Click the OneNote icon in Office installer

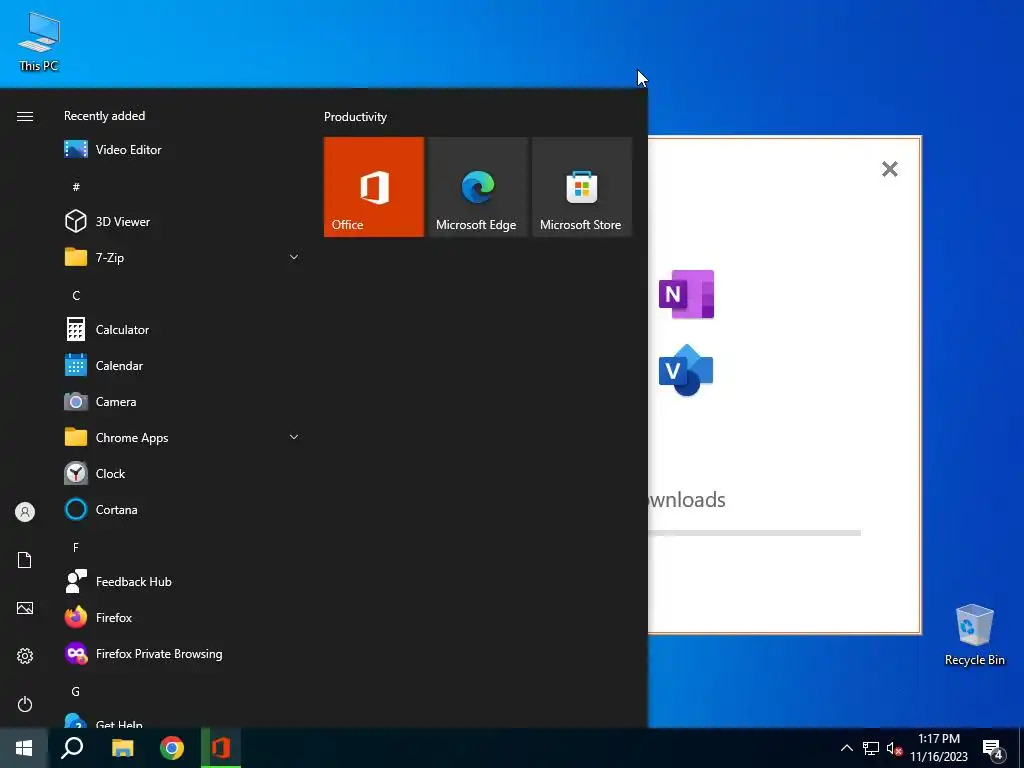pos(686,294)
